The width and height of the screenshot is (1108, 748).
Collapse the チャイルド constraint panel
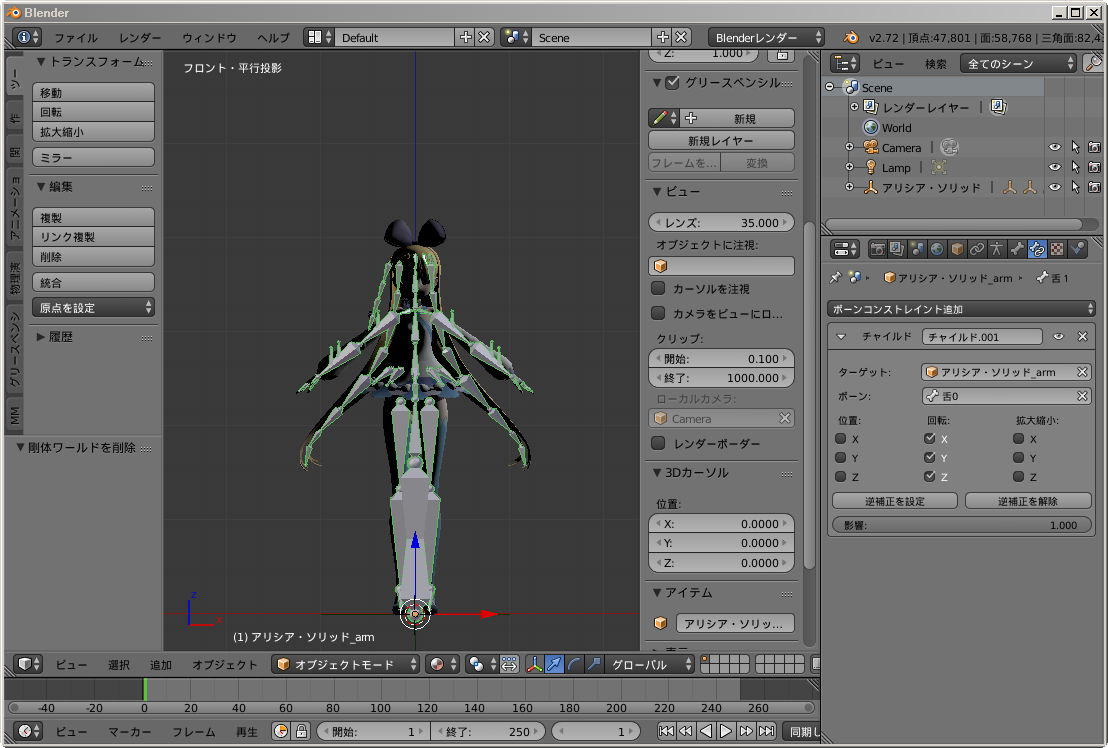click(x=841, y=336)
